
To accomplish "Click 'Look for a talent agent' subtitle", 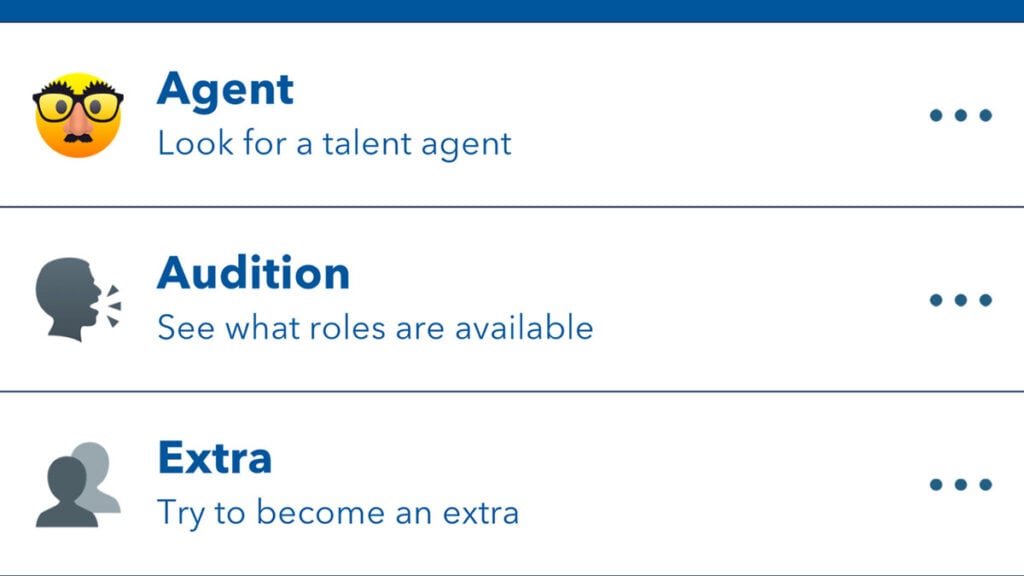I will click(333, 143).
